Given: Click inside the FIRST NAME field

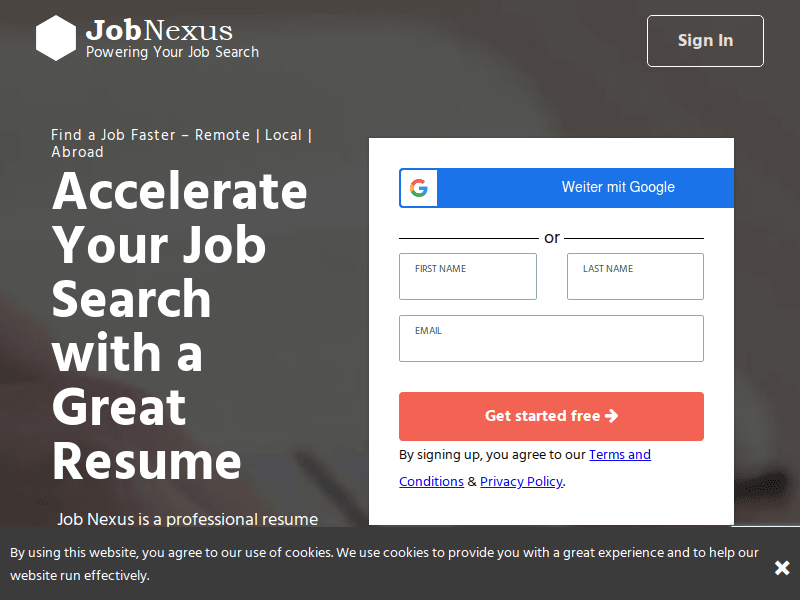Looking at the screenshot, I should point(468,276).
